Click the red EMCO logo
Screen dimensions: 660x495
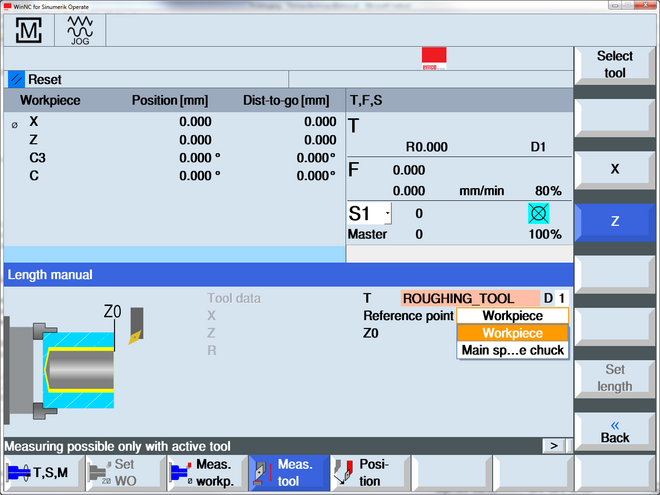point(434,59)
